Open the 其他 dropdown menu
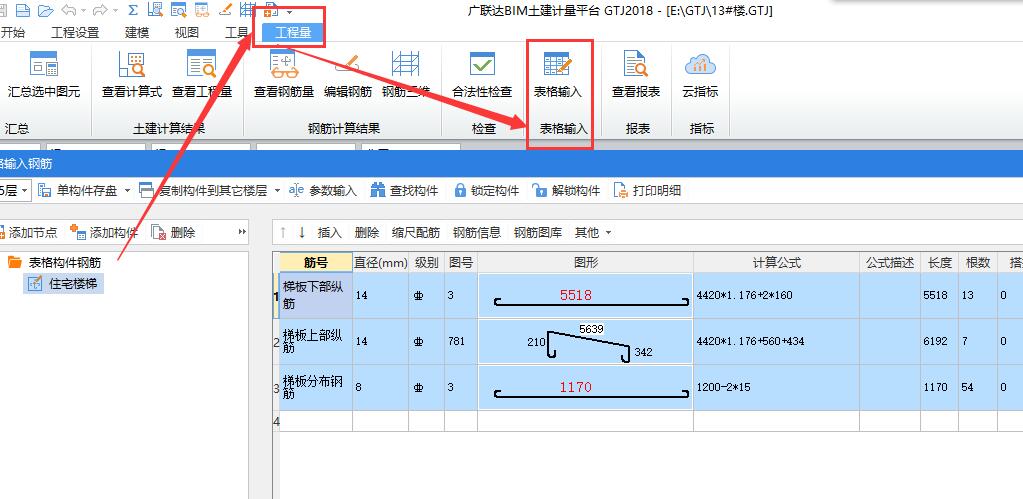Viewport: 1023px width, 499px height. tap(592, 232)
